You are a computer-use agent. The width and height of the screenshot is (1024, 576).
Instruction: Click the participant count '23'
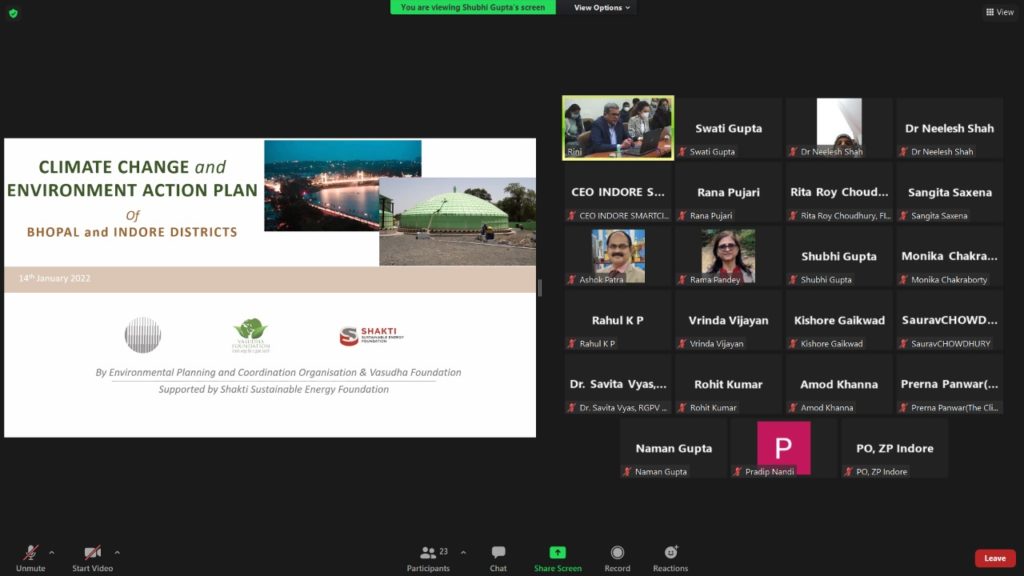tap(443, 552)
